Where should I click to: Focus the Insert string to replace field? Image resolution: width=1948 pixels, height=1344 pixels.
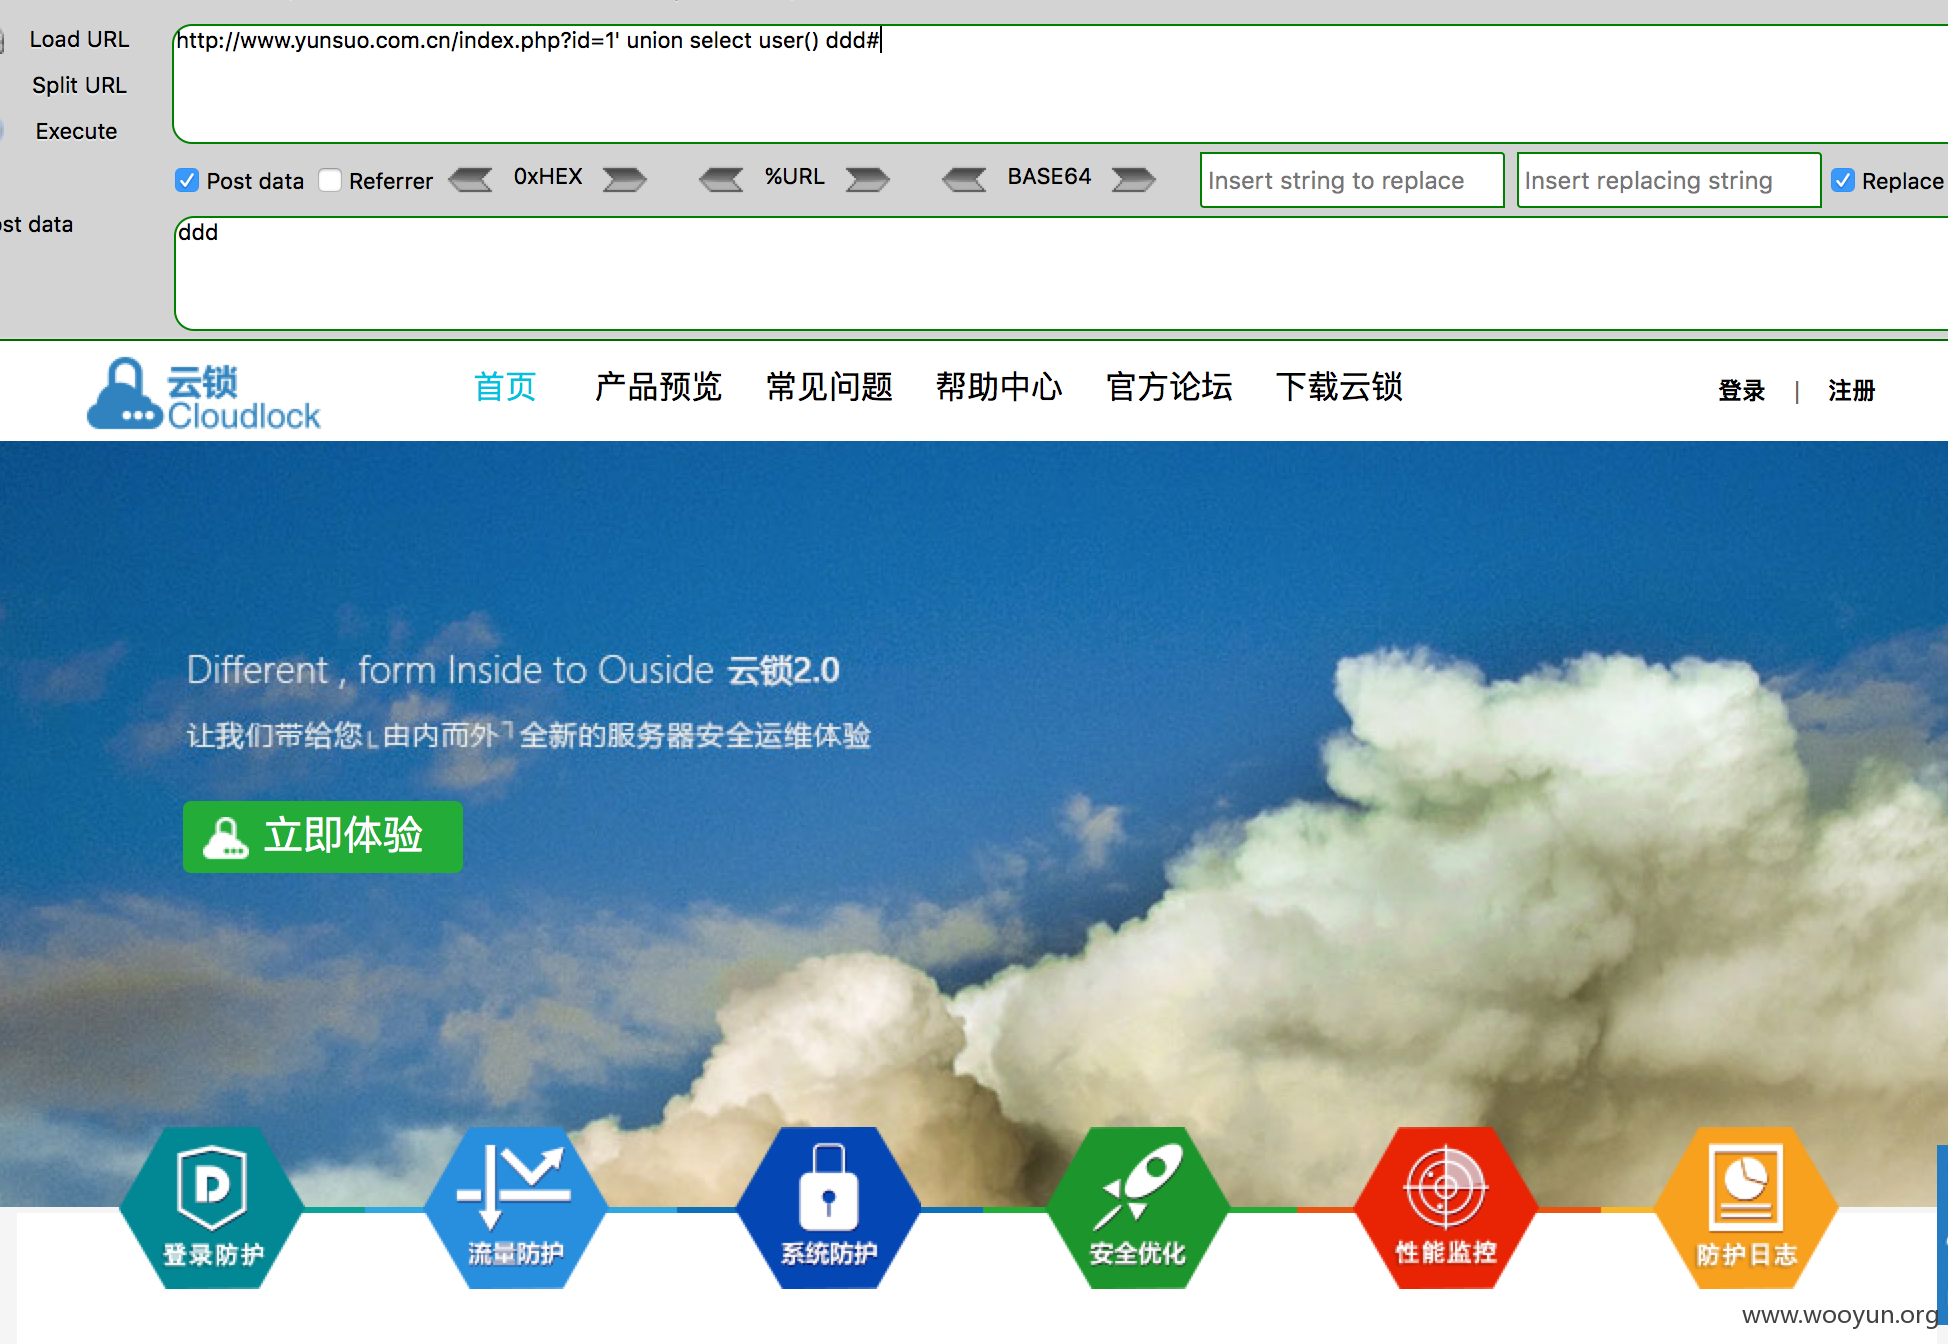tap(1352, 180)
